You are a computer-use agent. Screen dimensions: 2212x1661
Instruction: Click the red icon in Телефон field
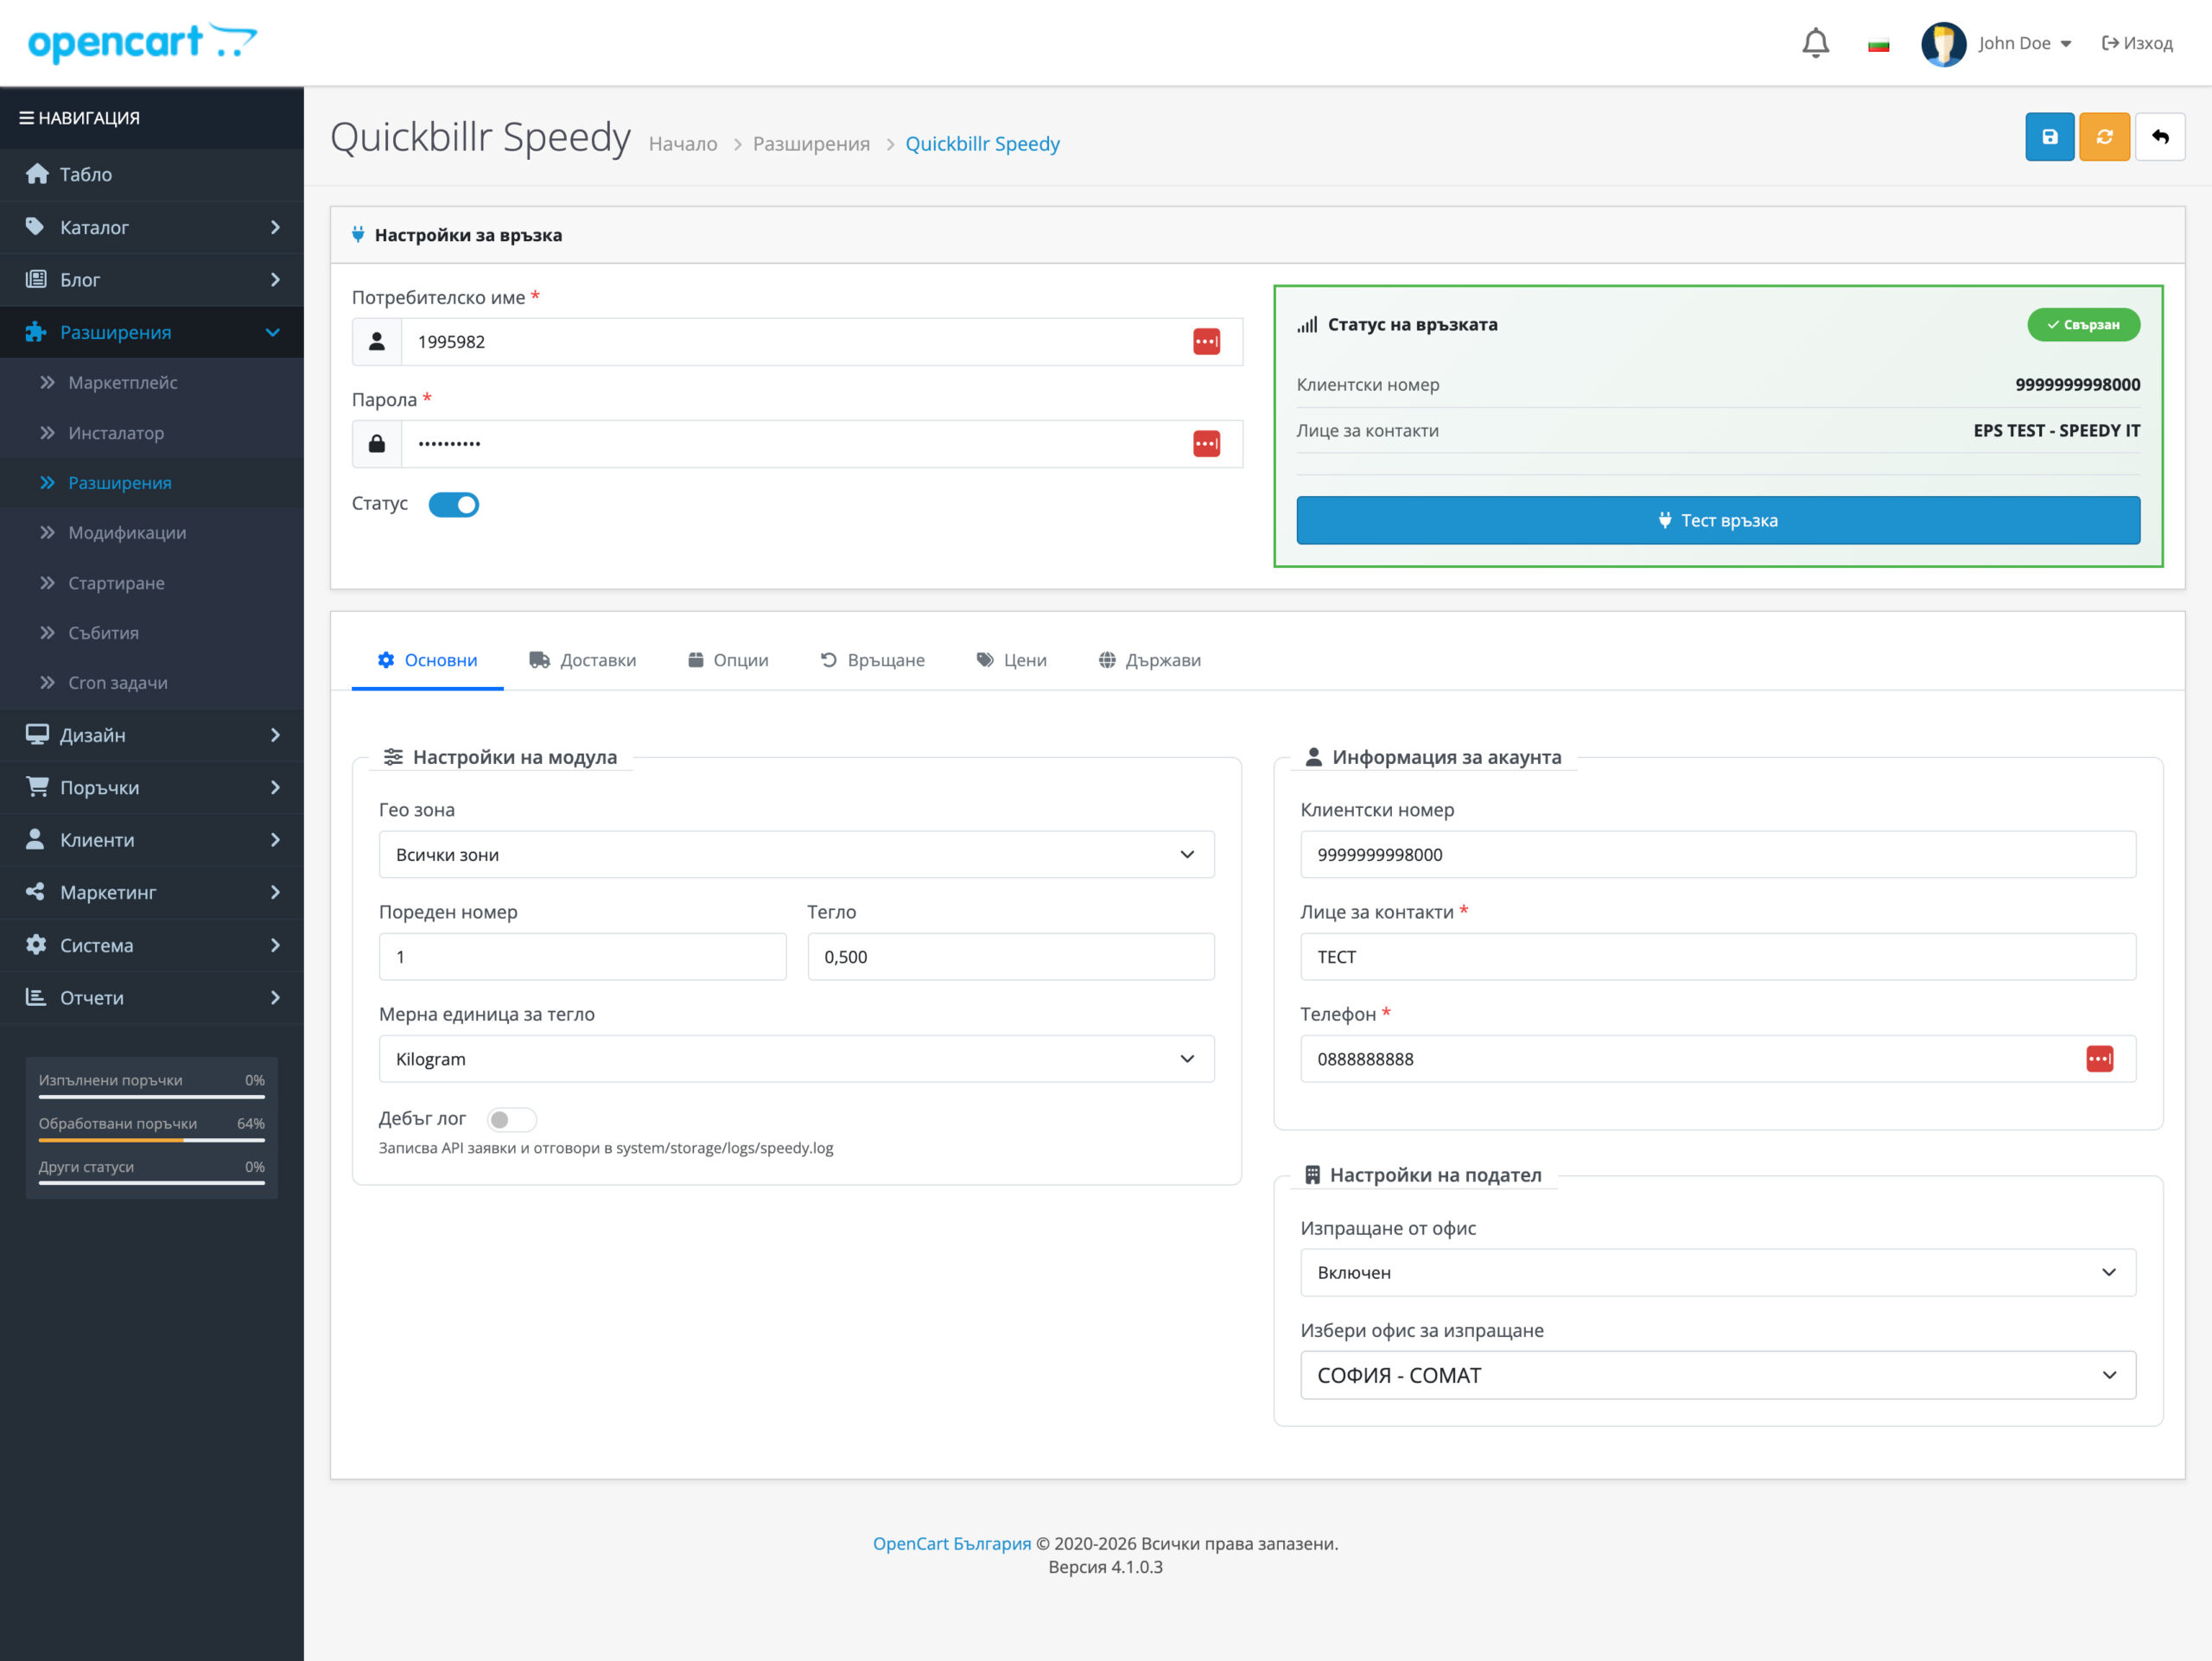2099,1059
